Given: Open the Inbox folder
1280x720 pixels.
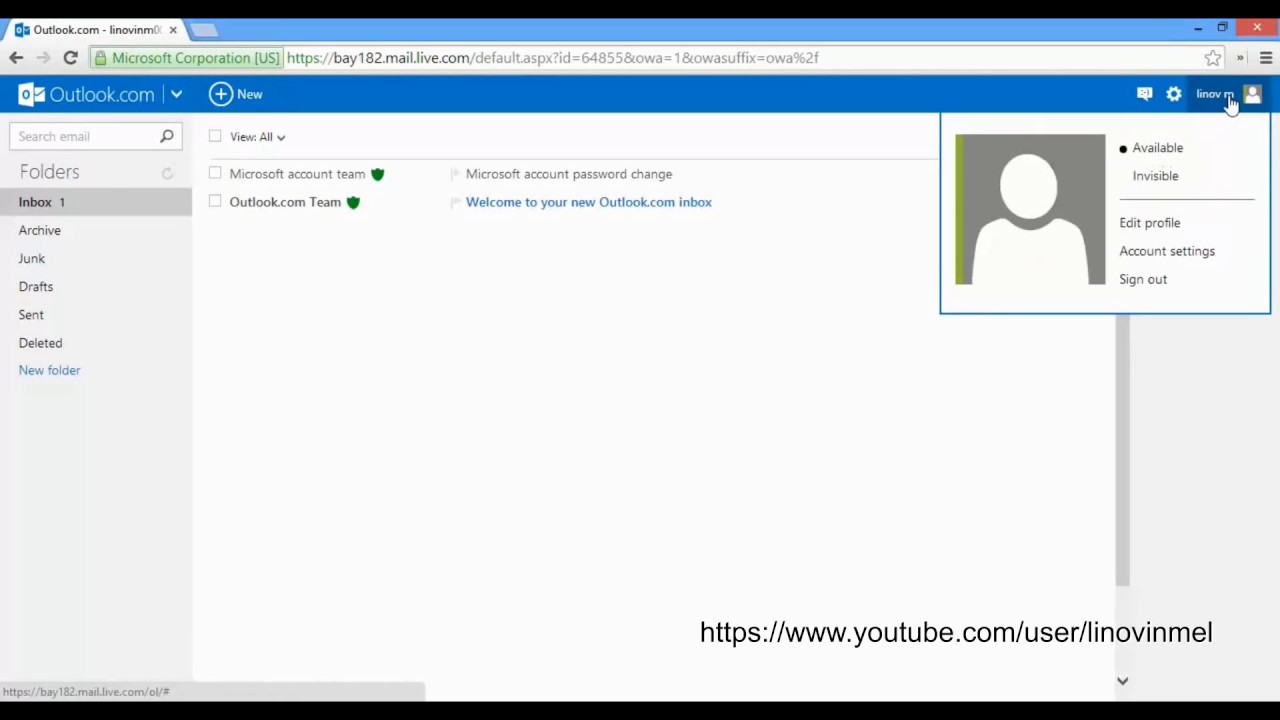Looking at the screenshot, I should [96, 202].
